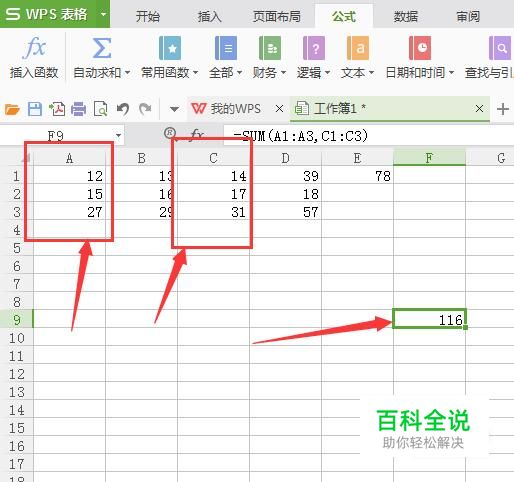Image resolution: width=514 pixels, height=482 pixels.
Task: Select column D header
Action: coord(285,158)
